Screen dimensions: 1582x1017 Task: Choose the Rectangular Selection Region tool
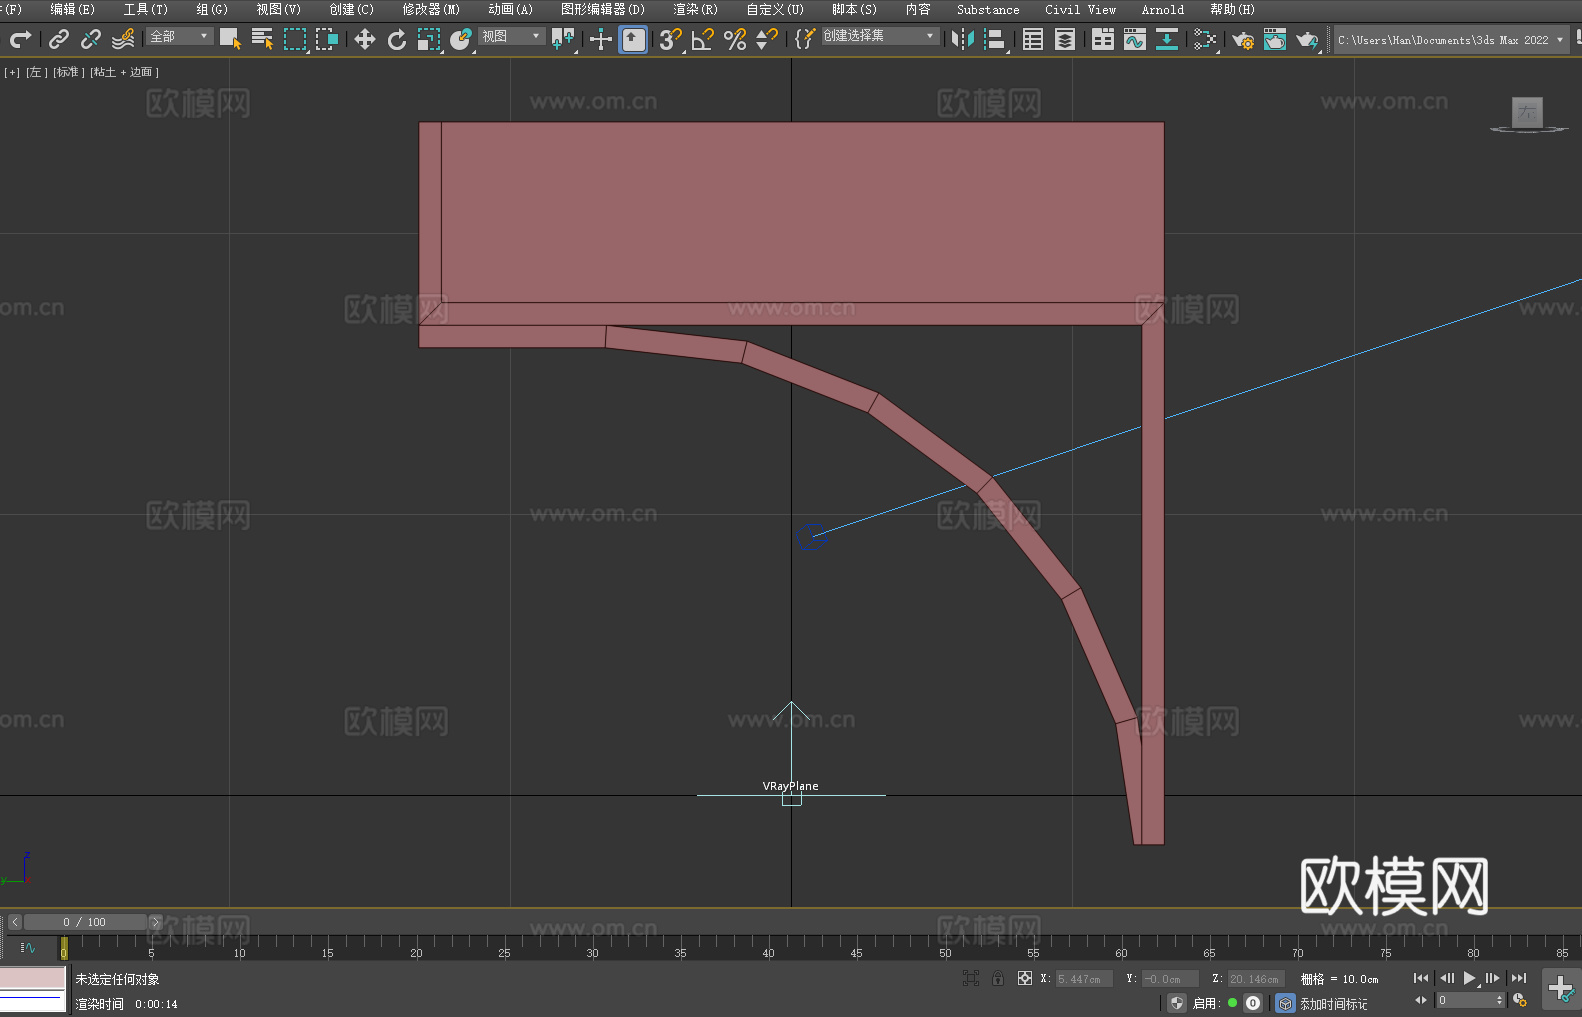pyautogui.click(x=295, y=39)
